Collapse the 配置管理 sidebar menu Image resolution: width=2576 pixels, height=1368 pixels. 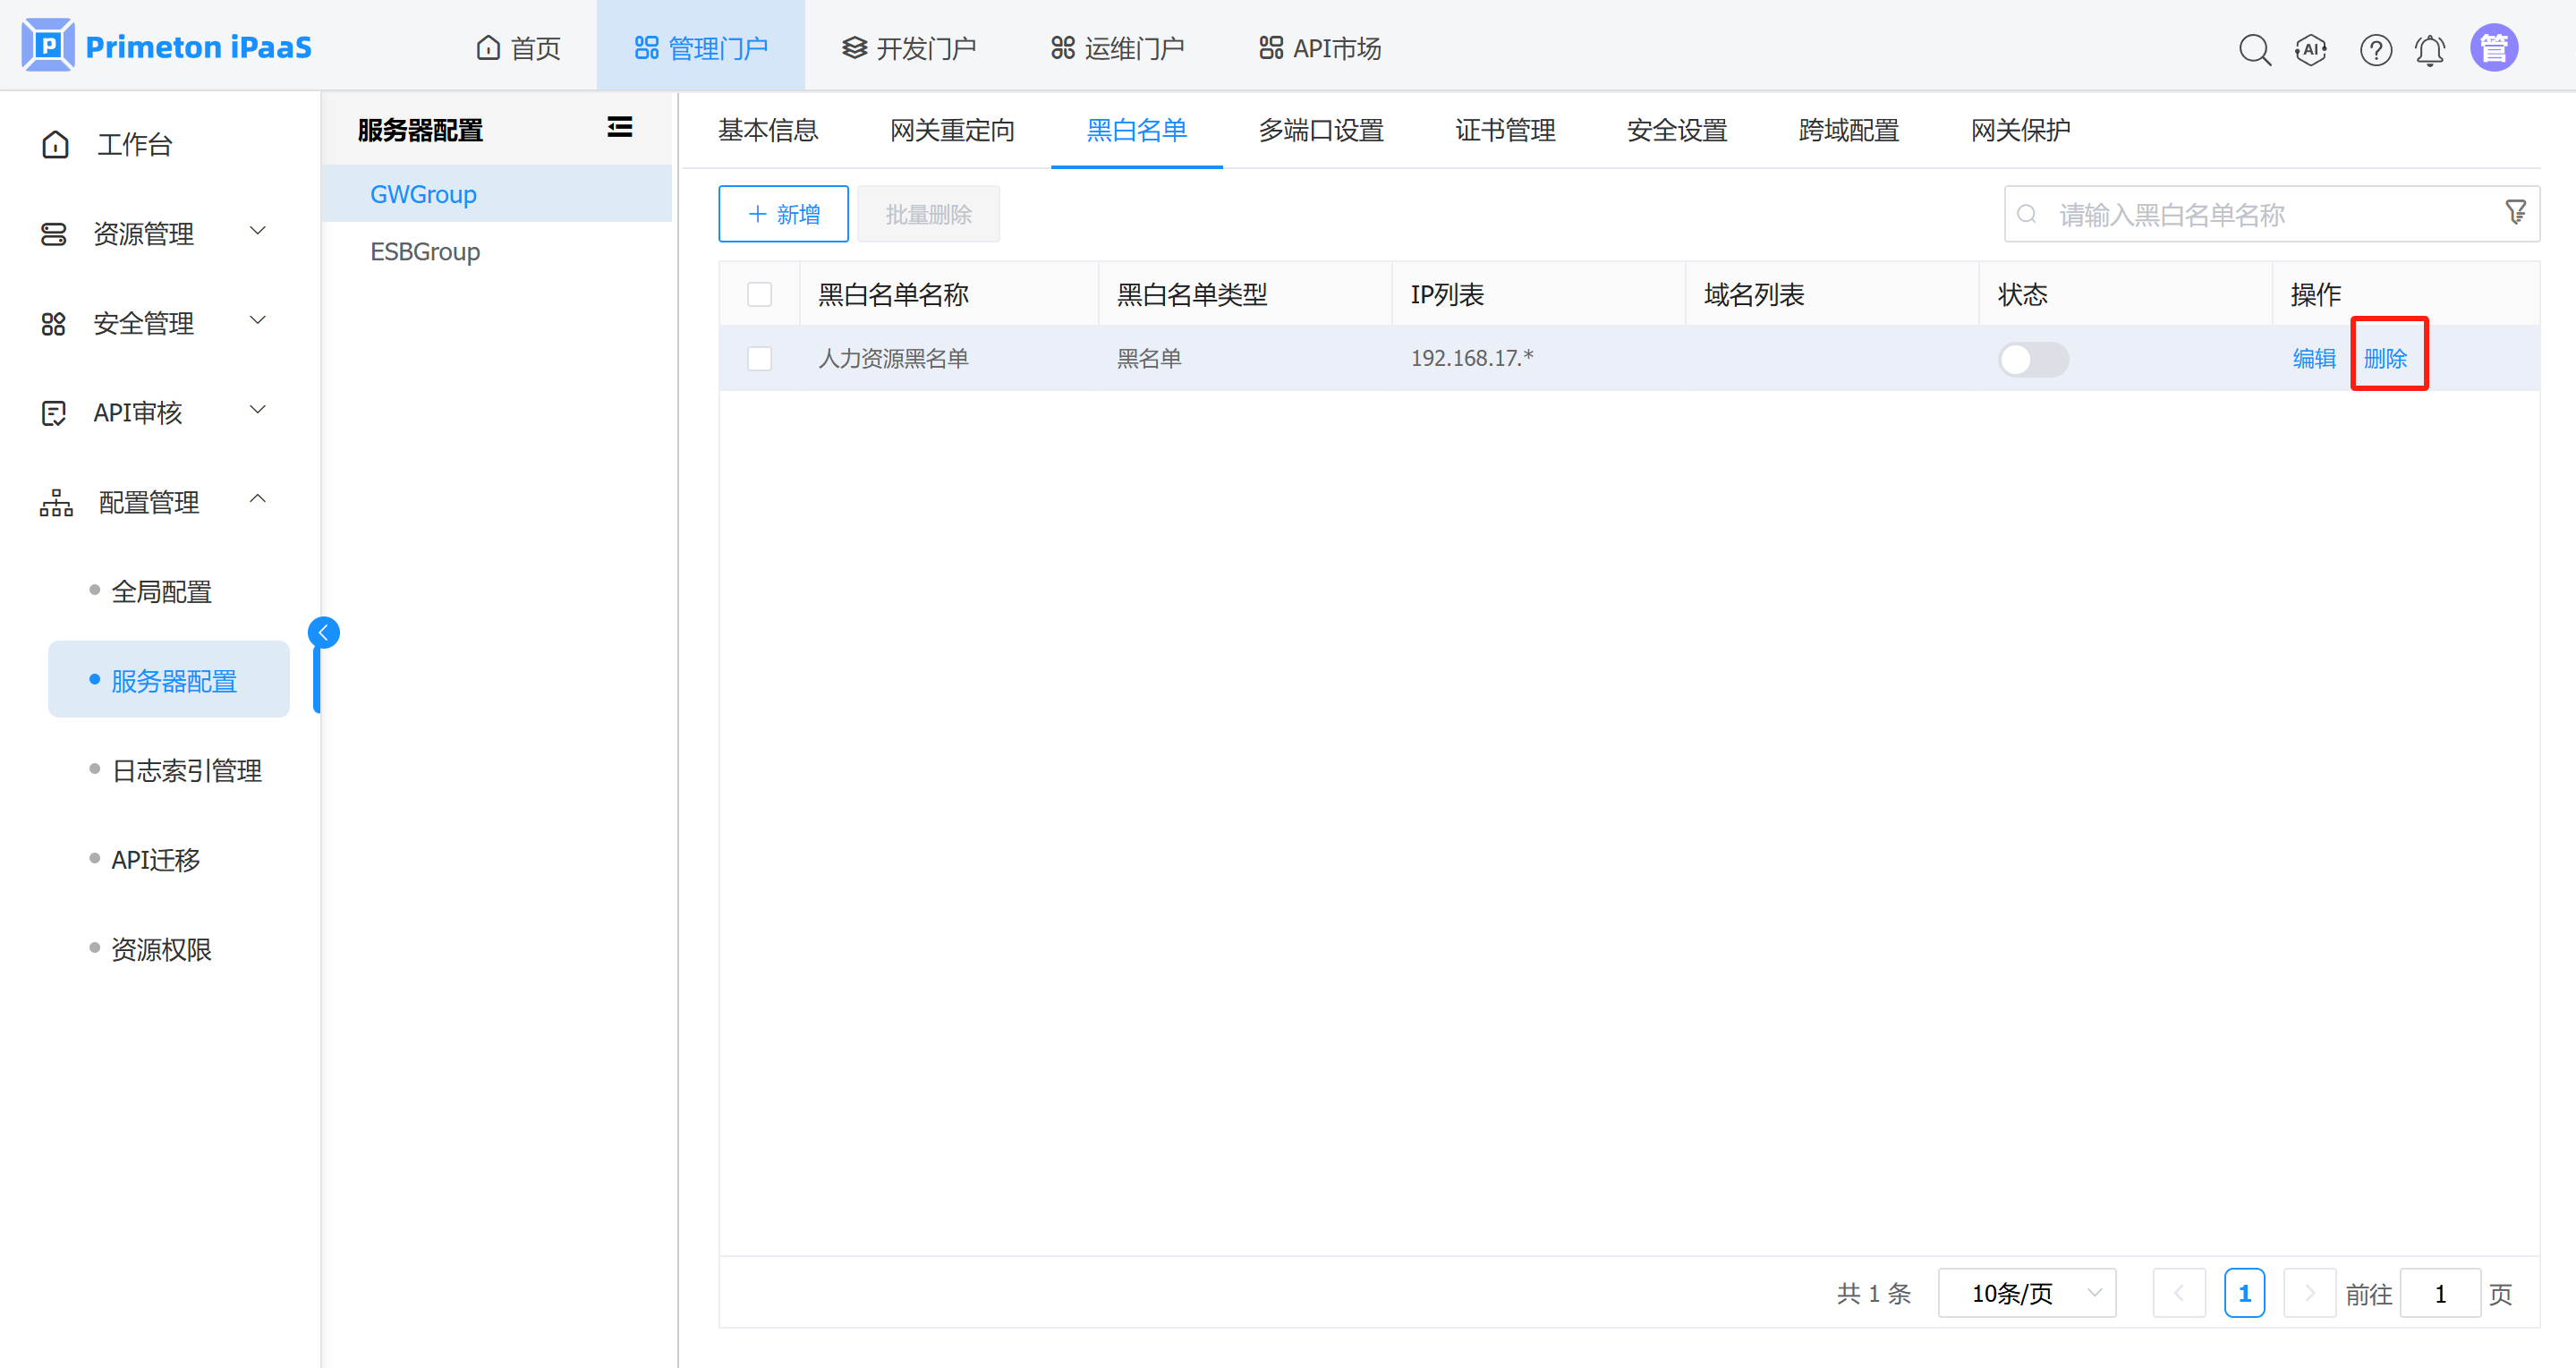click(x=150, y=501)
